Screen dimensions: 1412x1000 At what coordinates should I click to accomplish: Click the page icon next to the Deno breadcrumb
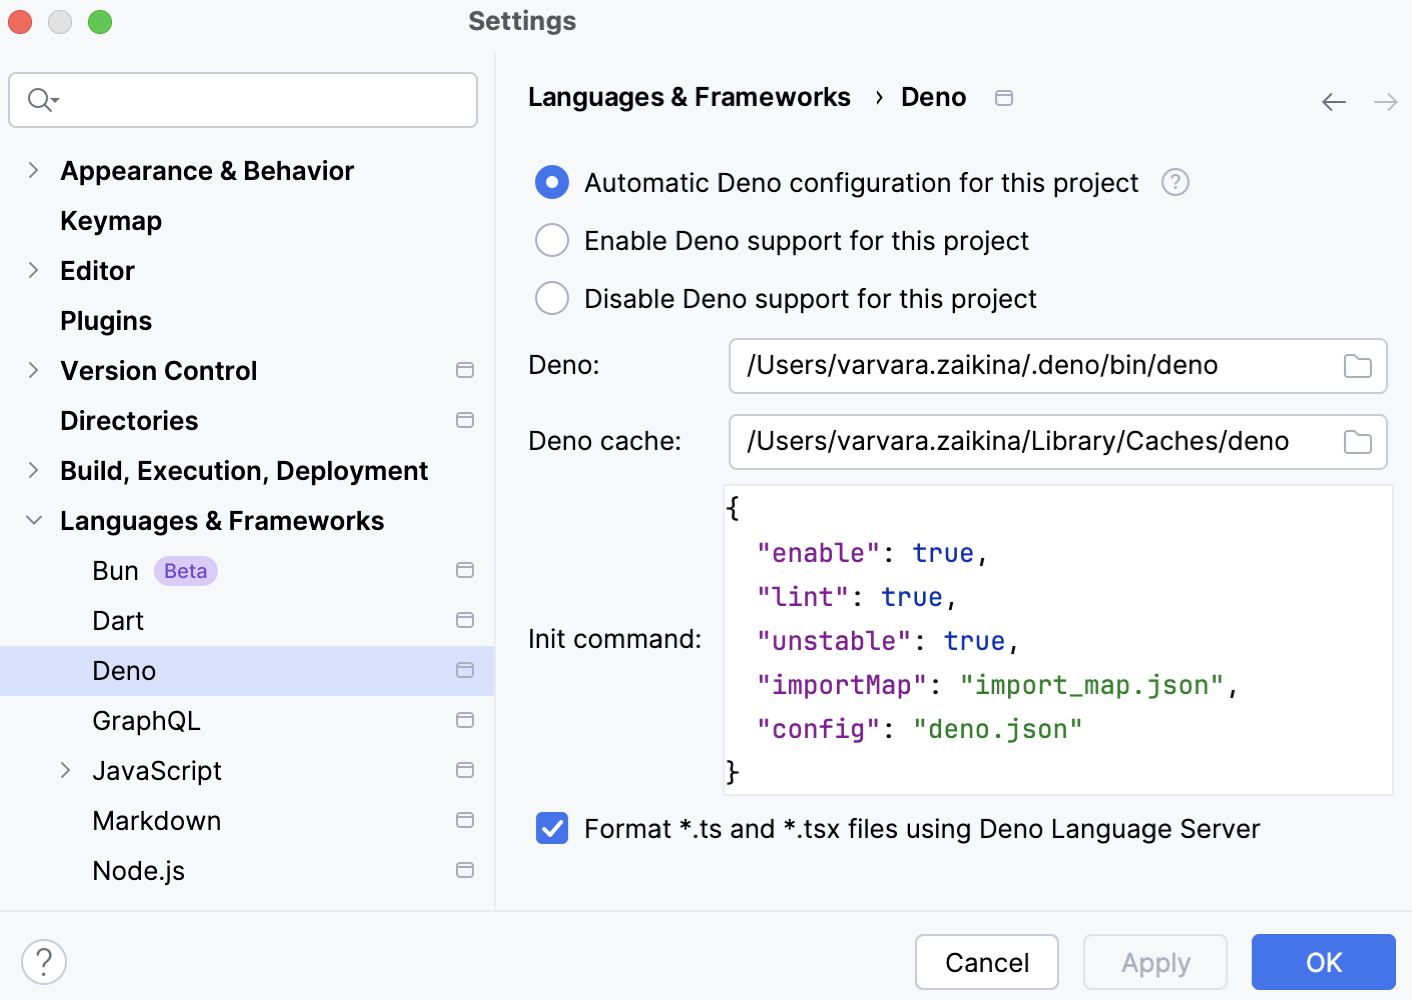(x=1004, y=97)
